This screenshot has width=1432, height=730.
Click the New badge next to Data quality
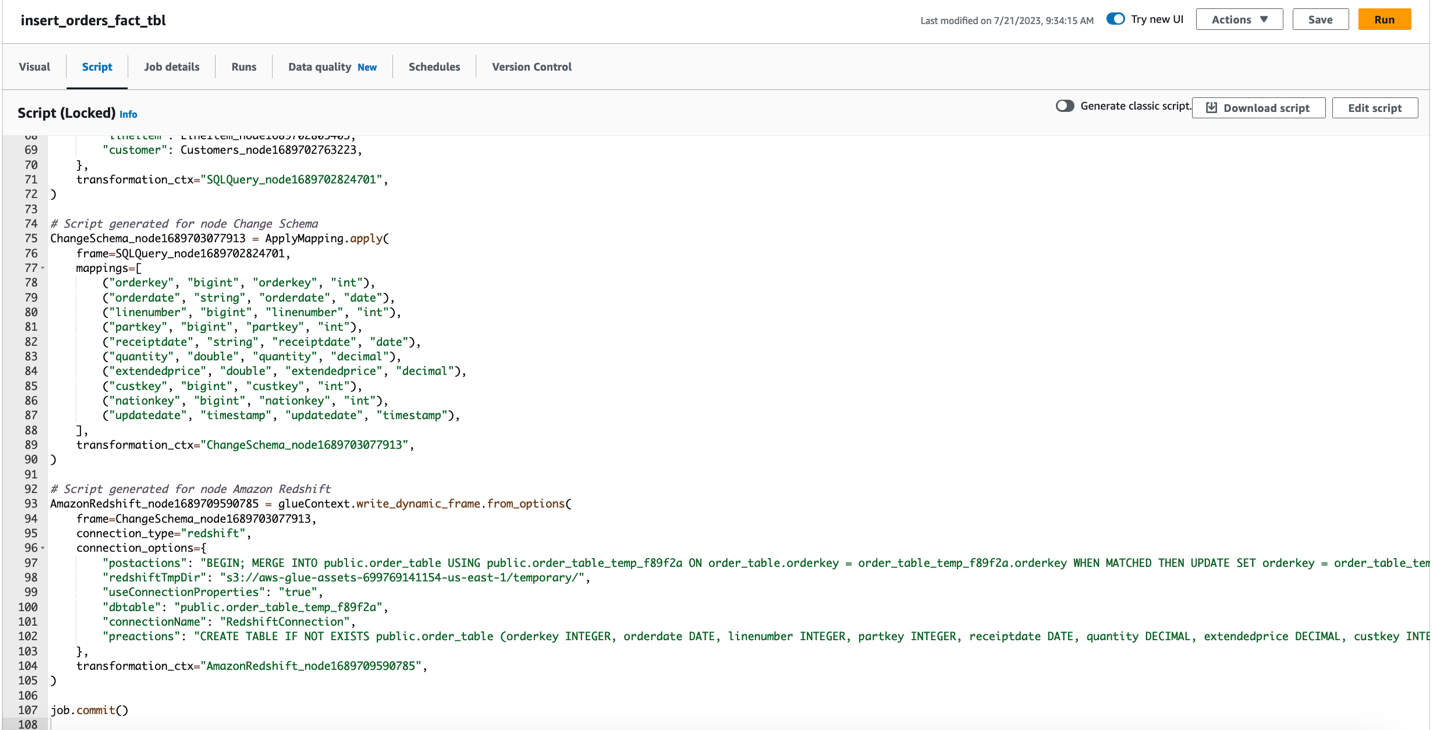coord(367,67)
